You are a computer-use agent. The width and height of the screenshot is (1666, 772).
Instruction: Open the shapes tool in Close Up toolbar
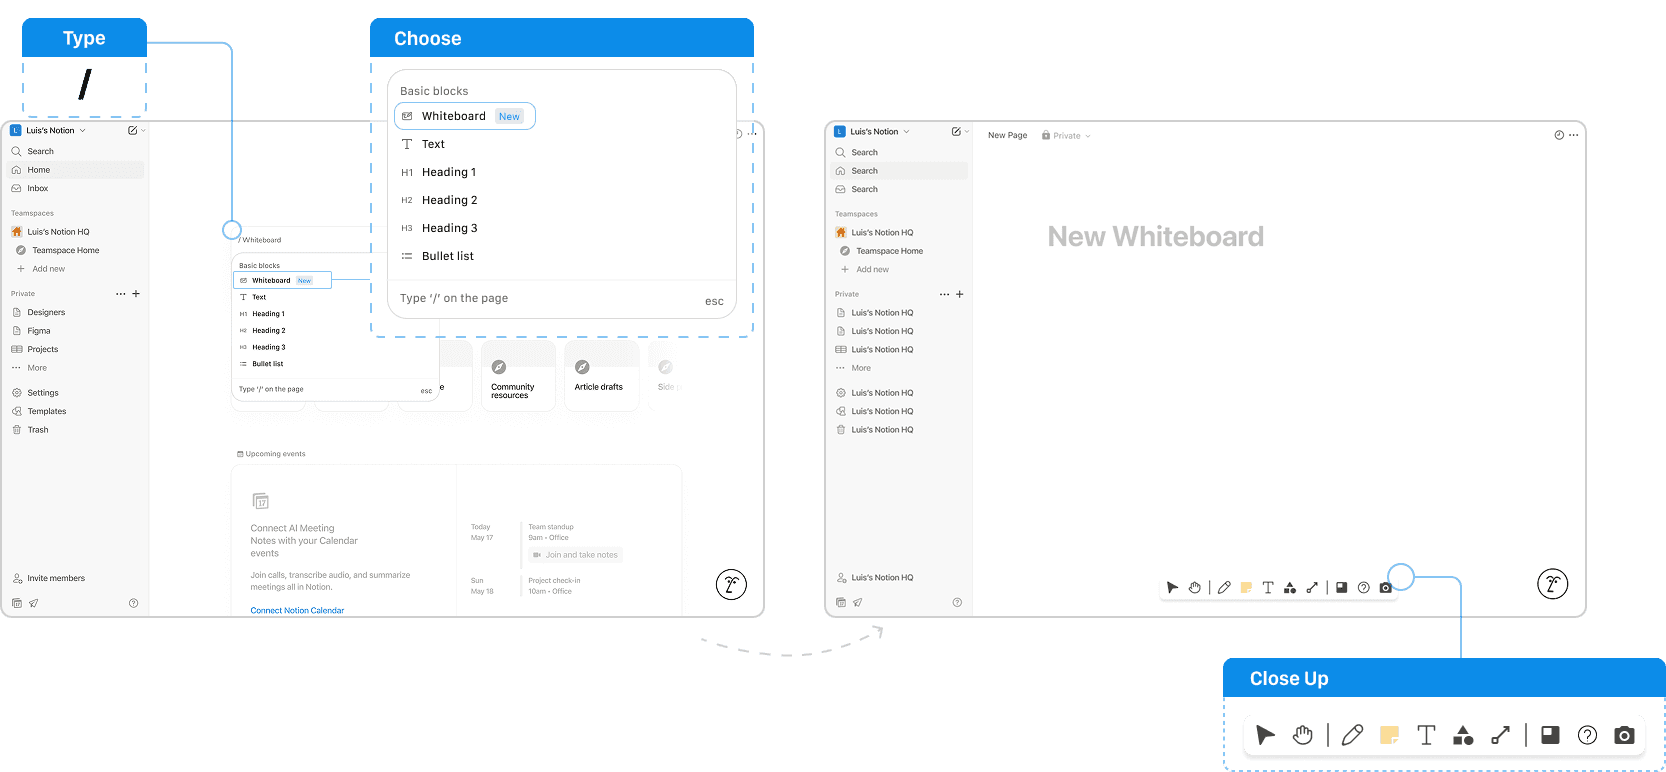[1463, 735]
